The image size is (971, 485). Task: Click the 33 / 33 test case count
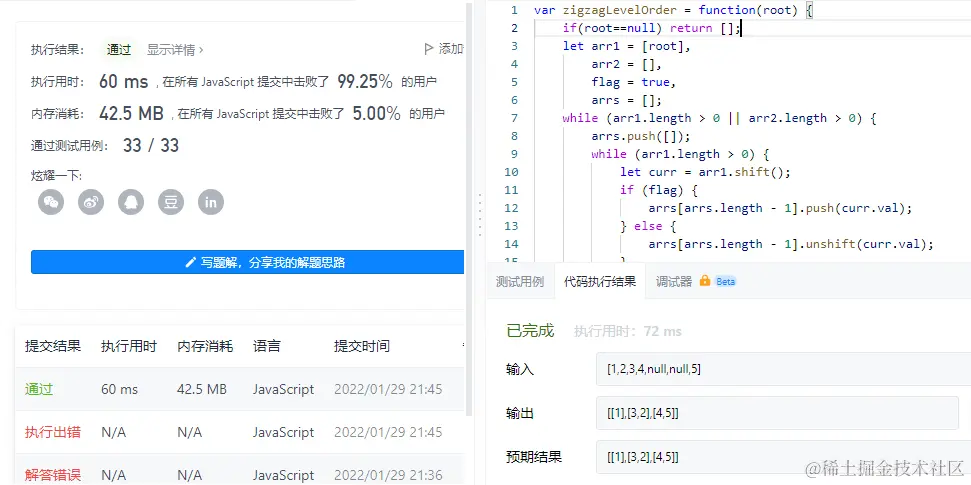click(x=151, y=146)
